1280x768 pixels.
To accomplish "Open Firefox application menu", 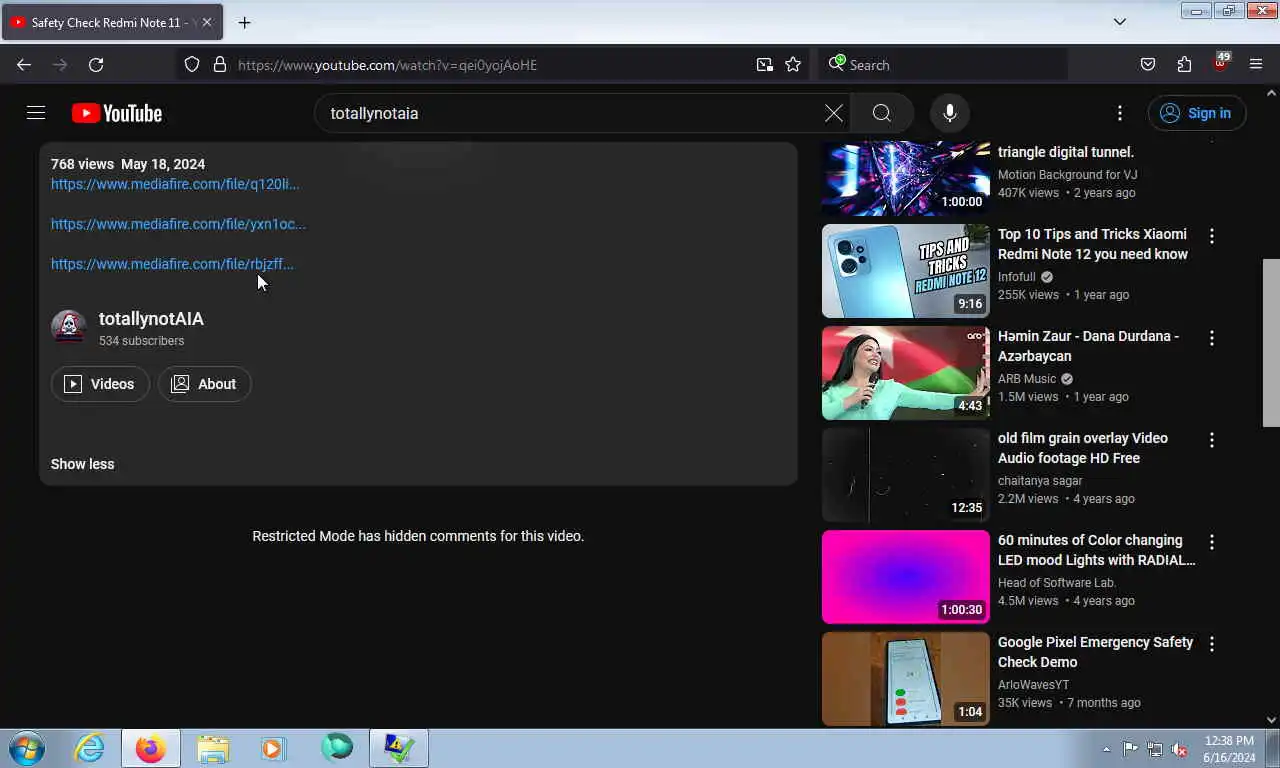I will click(x=1256, y=65).
